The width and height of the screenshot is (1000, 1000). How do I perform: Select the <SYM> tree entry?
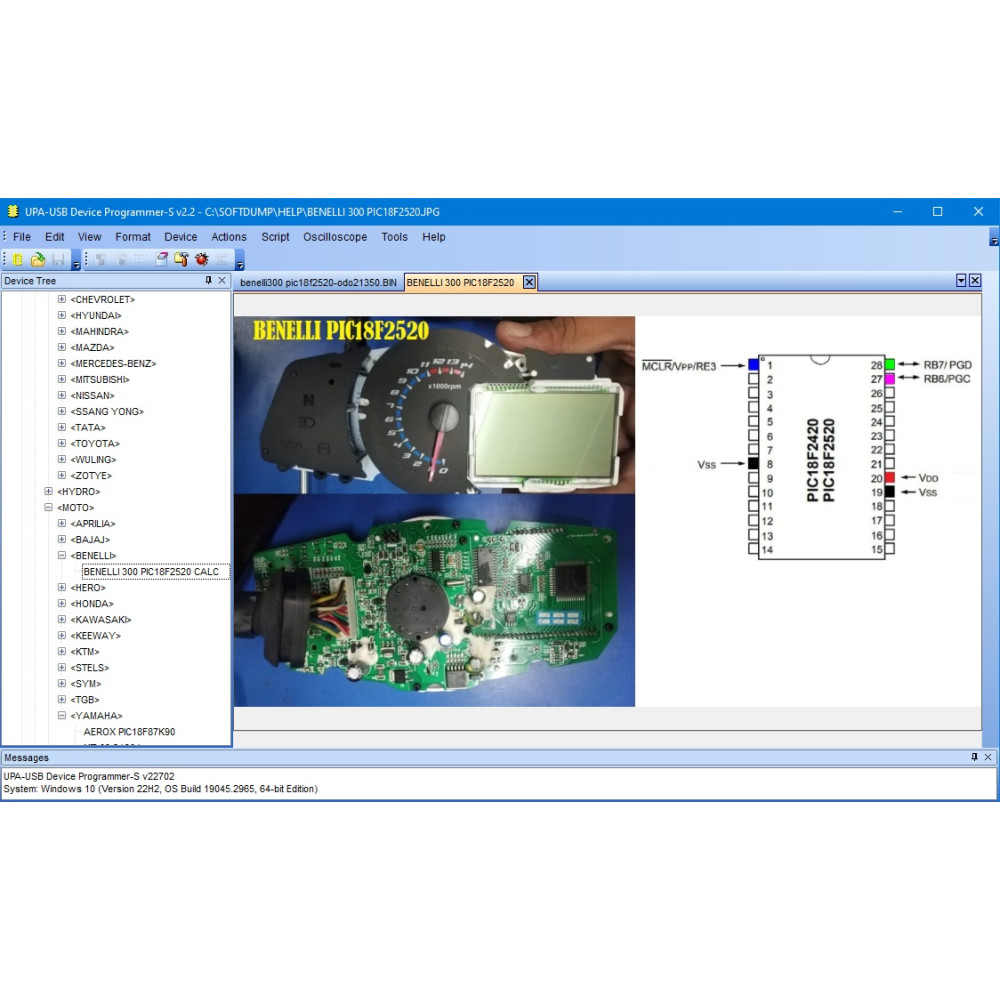tap(86, 683)
